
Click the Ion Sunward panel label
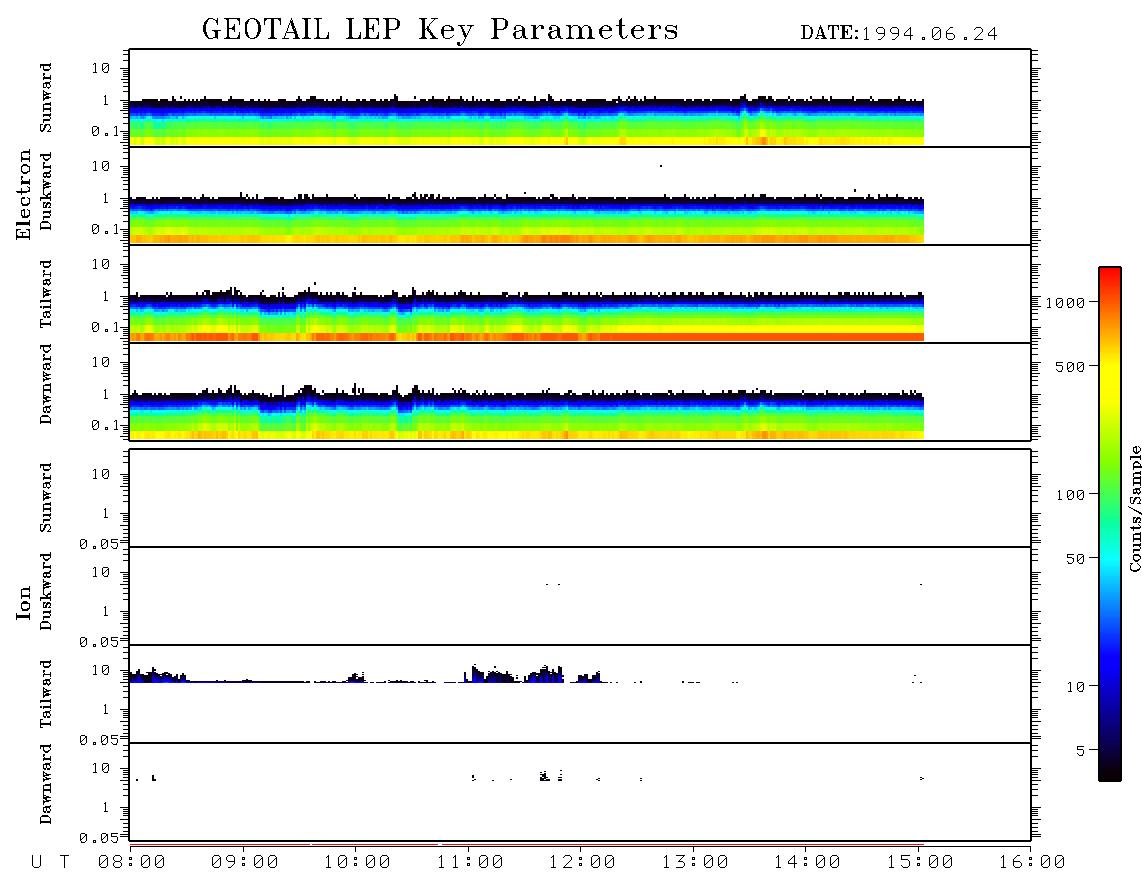click(46, 497)
